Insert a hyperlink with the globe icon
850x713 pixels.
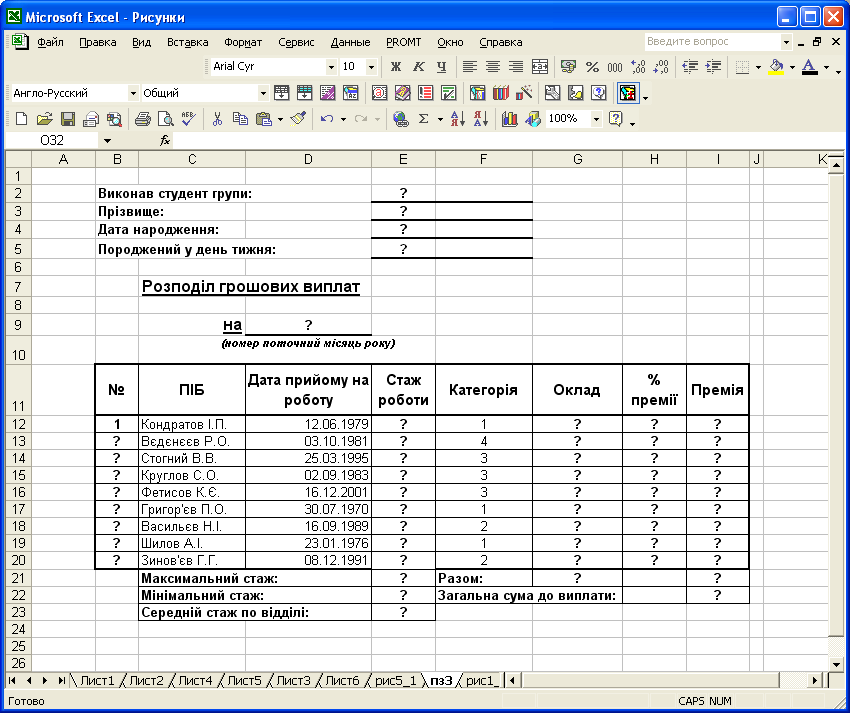401,119
